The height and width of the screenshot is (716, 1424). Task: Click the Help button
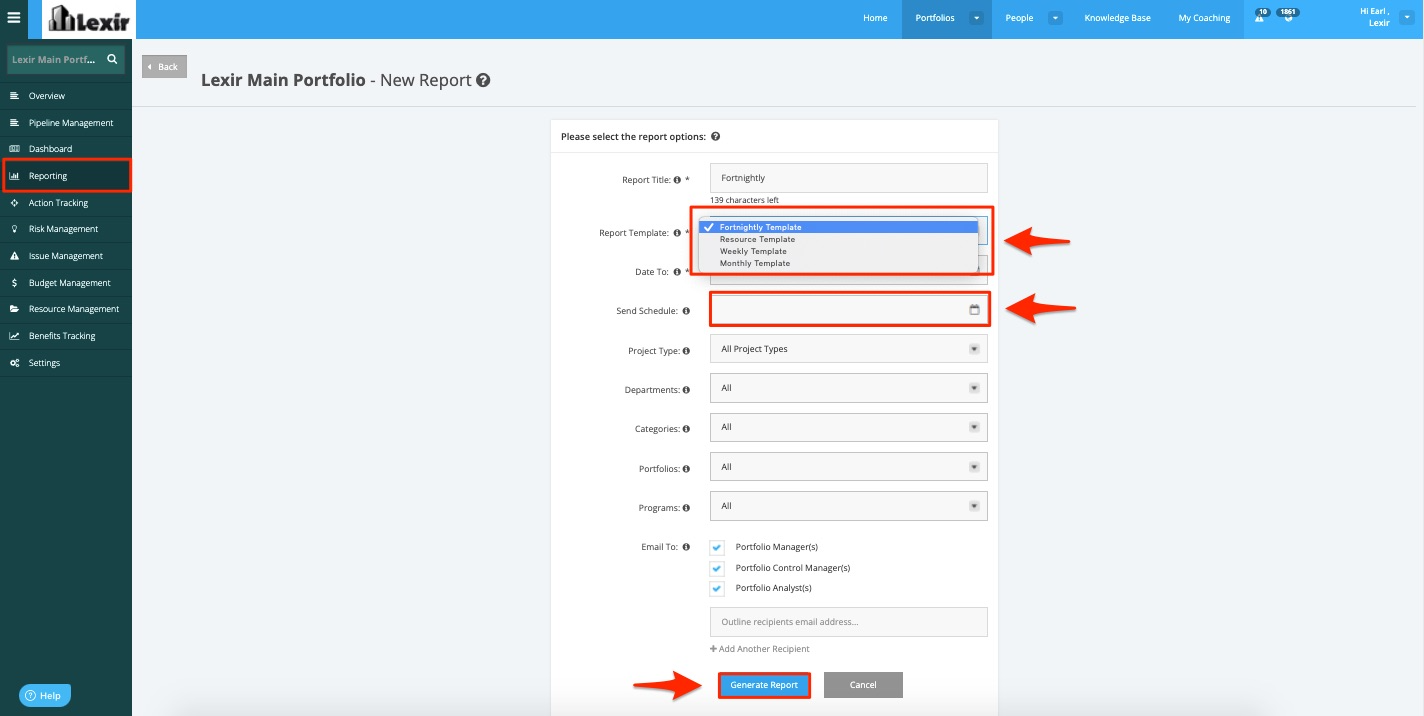click(x=45, y=695)
